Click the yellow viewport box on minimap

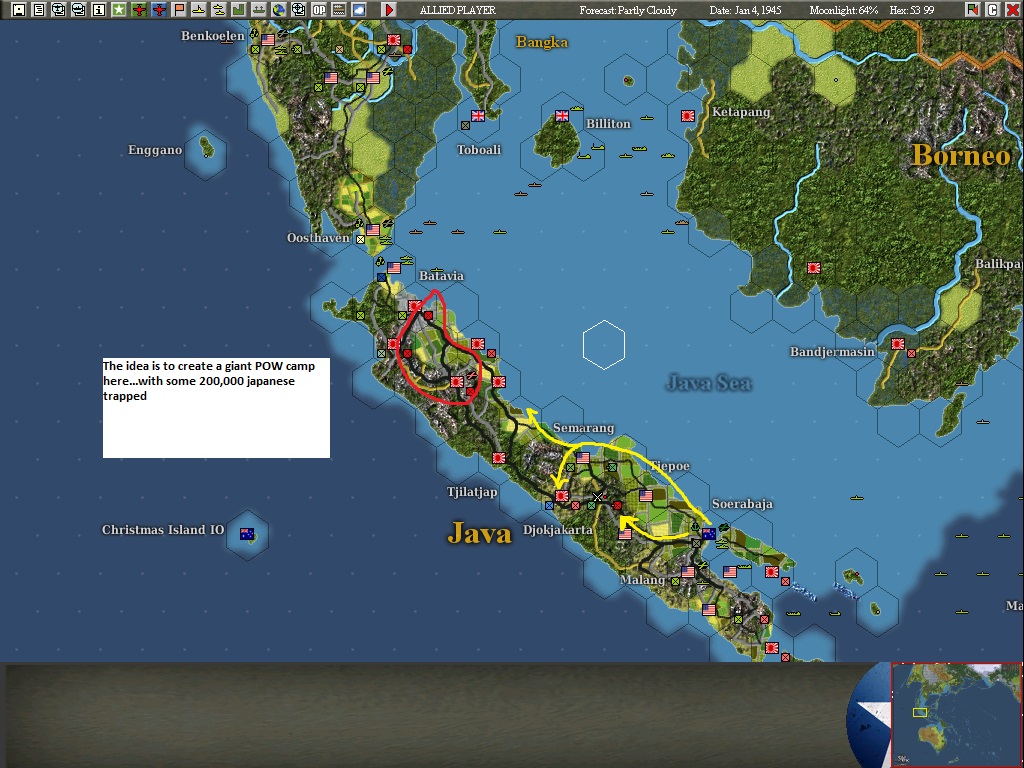pyautogui.click(x=920, y=712)
